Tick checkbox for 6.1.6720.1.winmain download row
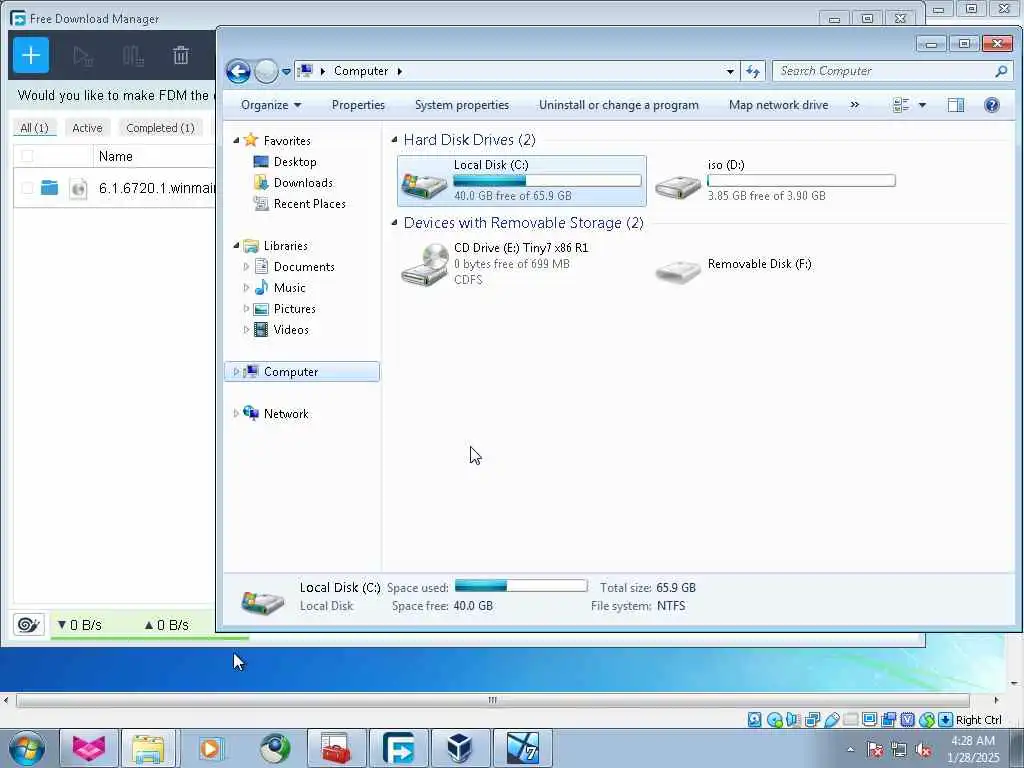The image size is (1024, 768). 27,188
